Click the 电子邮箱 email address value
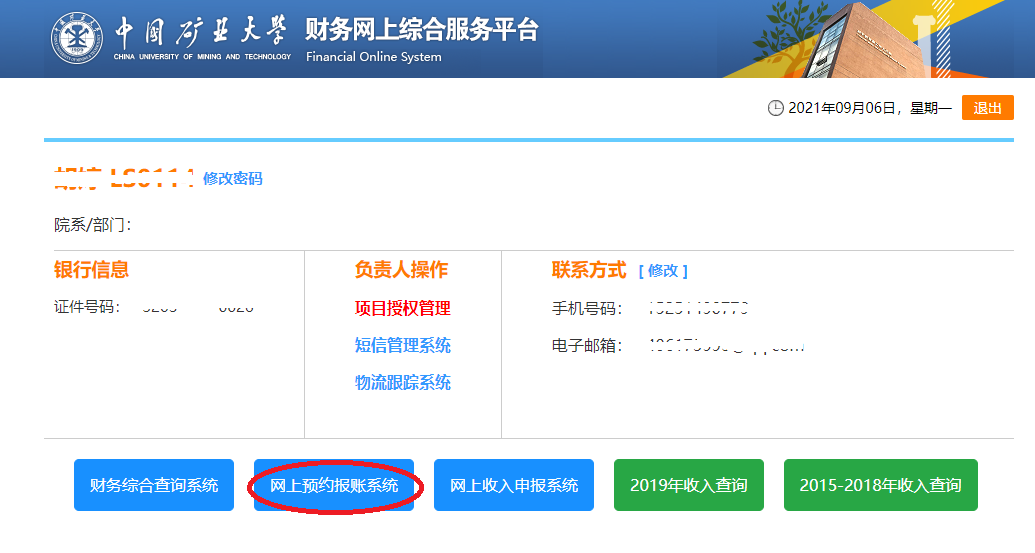 726,346
